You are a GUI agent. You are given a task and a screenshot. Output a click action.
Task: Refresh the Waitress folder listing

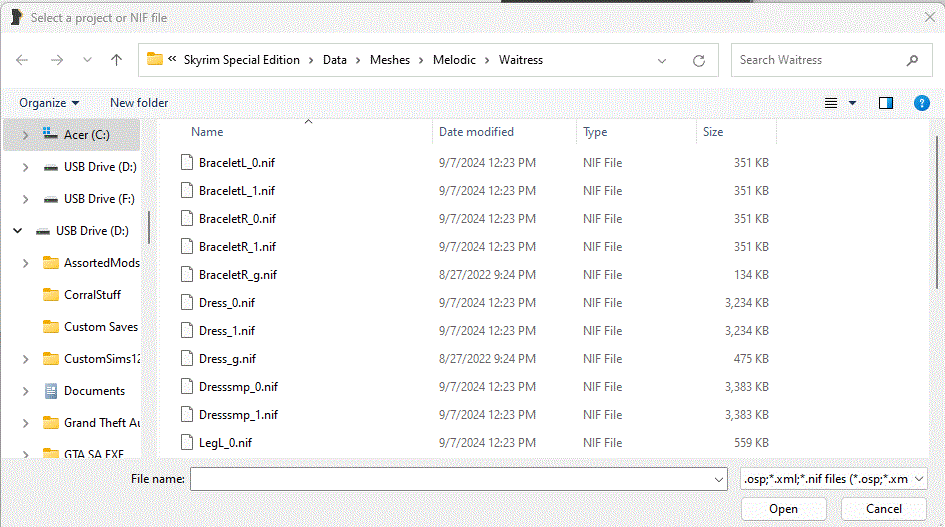pos(699,60)
